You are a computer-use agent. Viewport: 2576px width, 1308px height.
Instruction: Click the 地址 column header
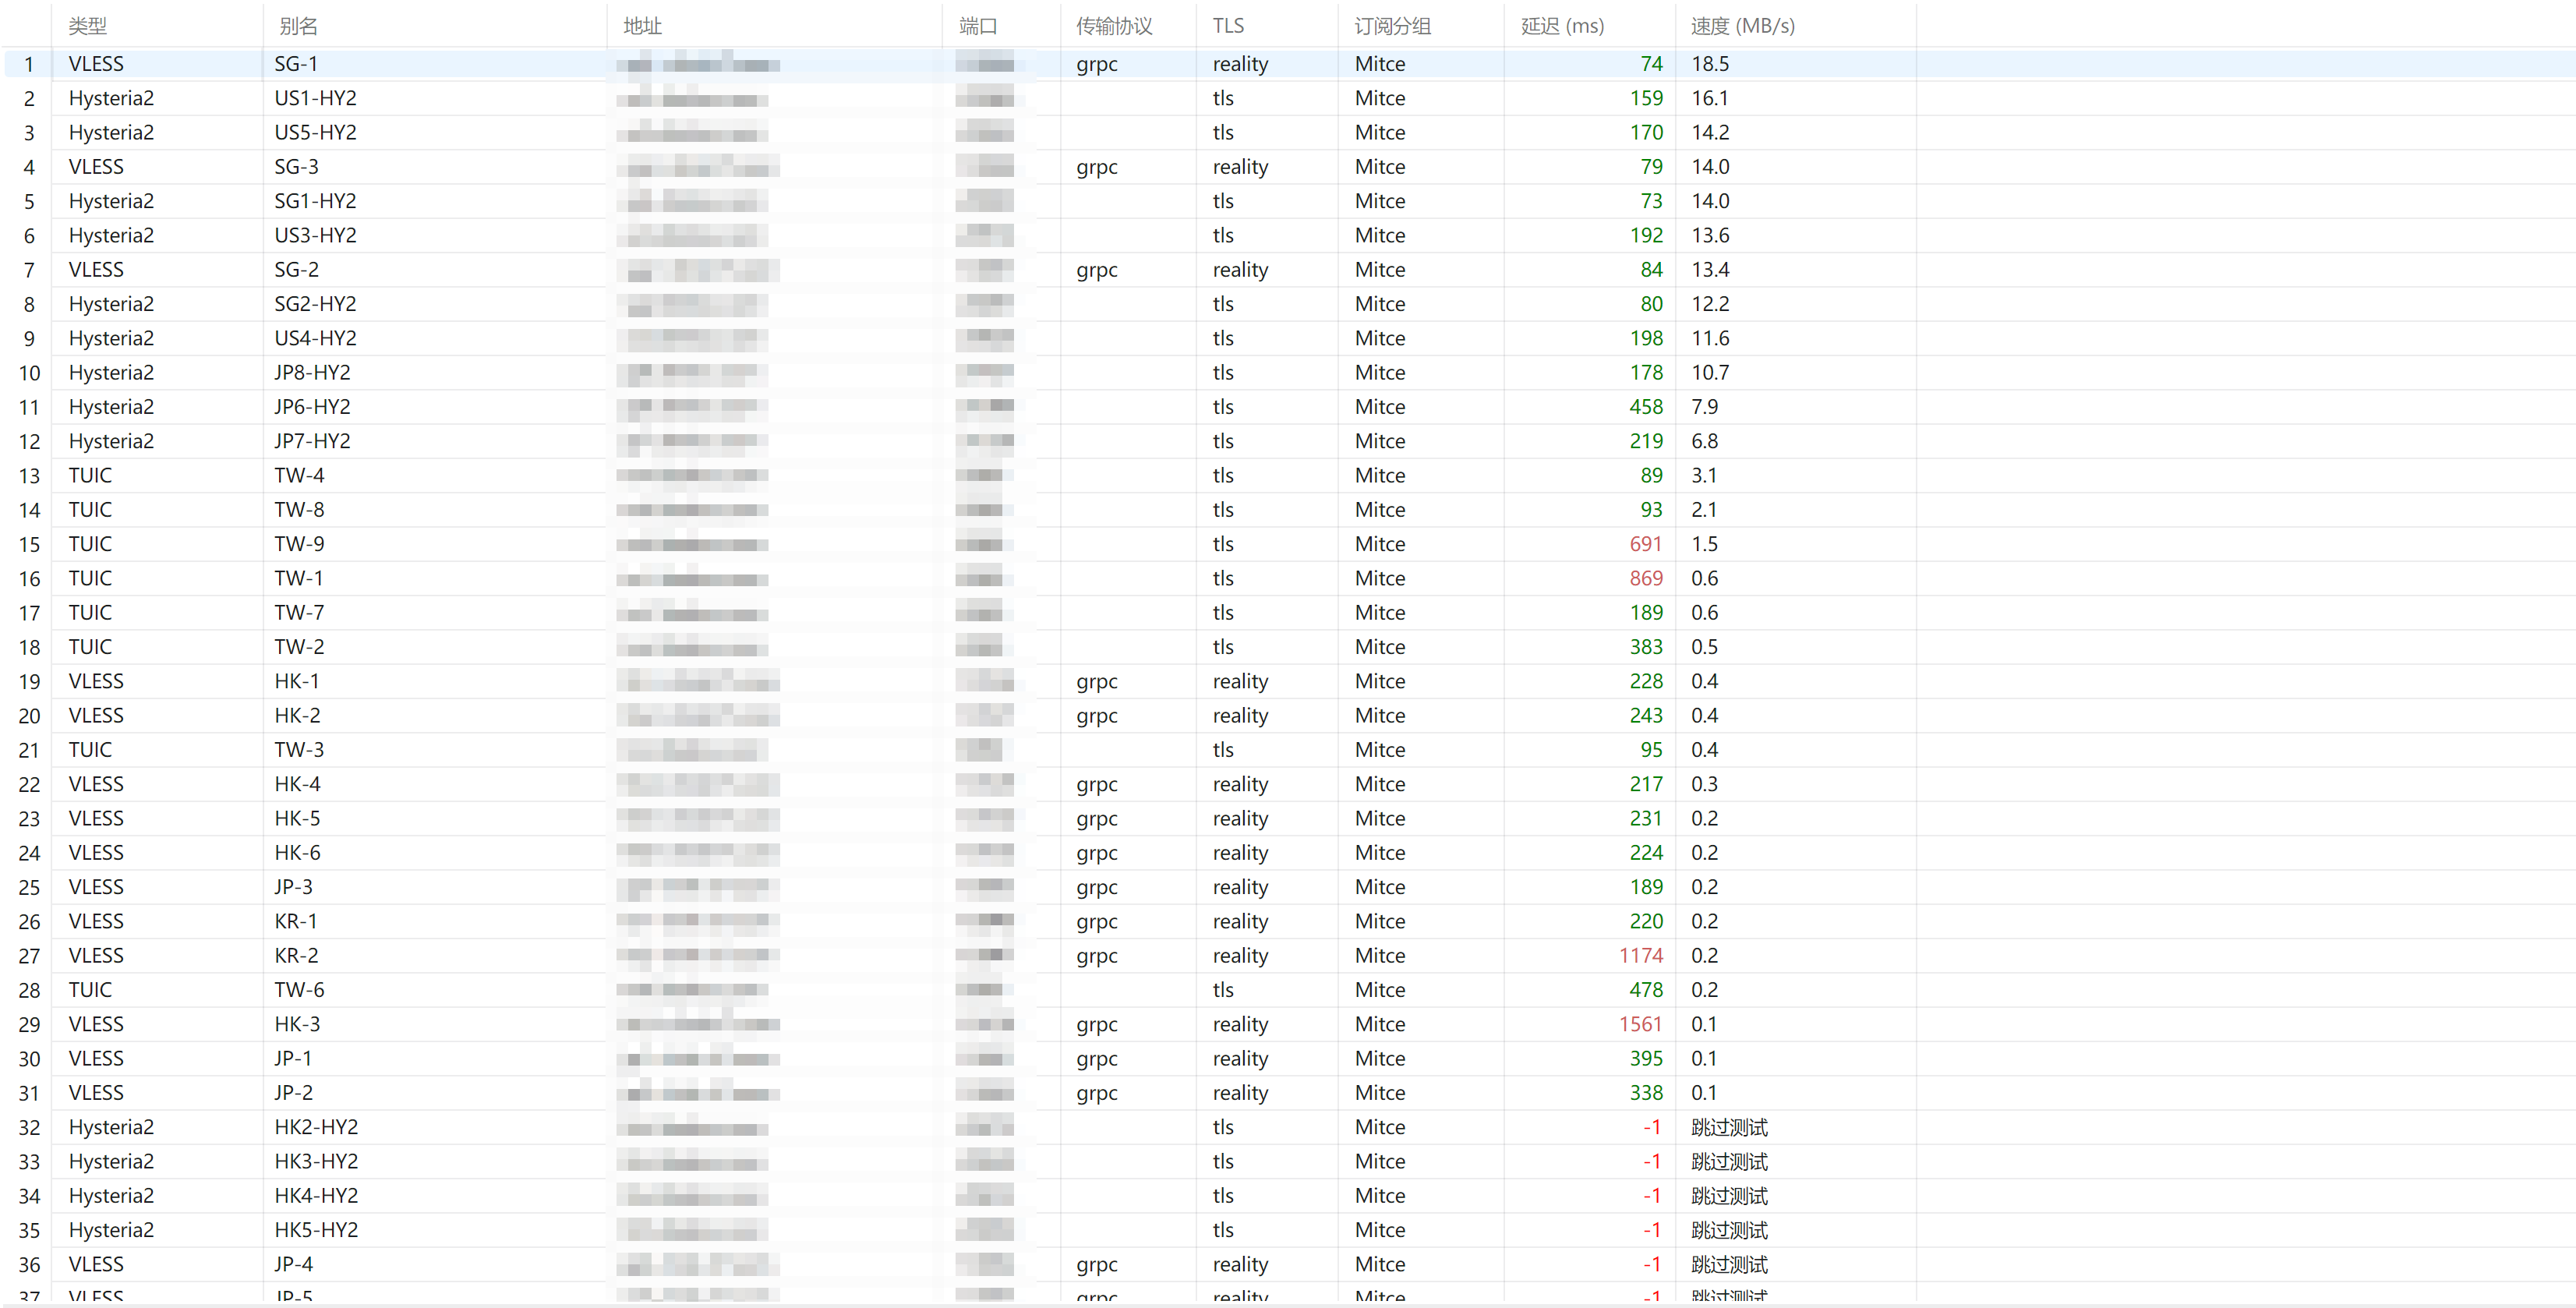click(x=774, y=26)
